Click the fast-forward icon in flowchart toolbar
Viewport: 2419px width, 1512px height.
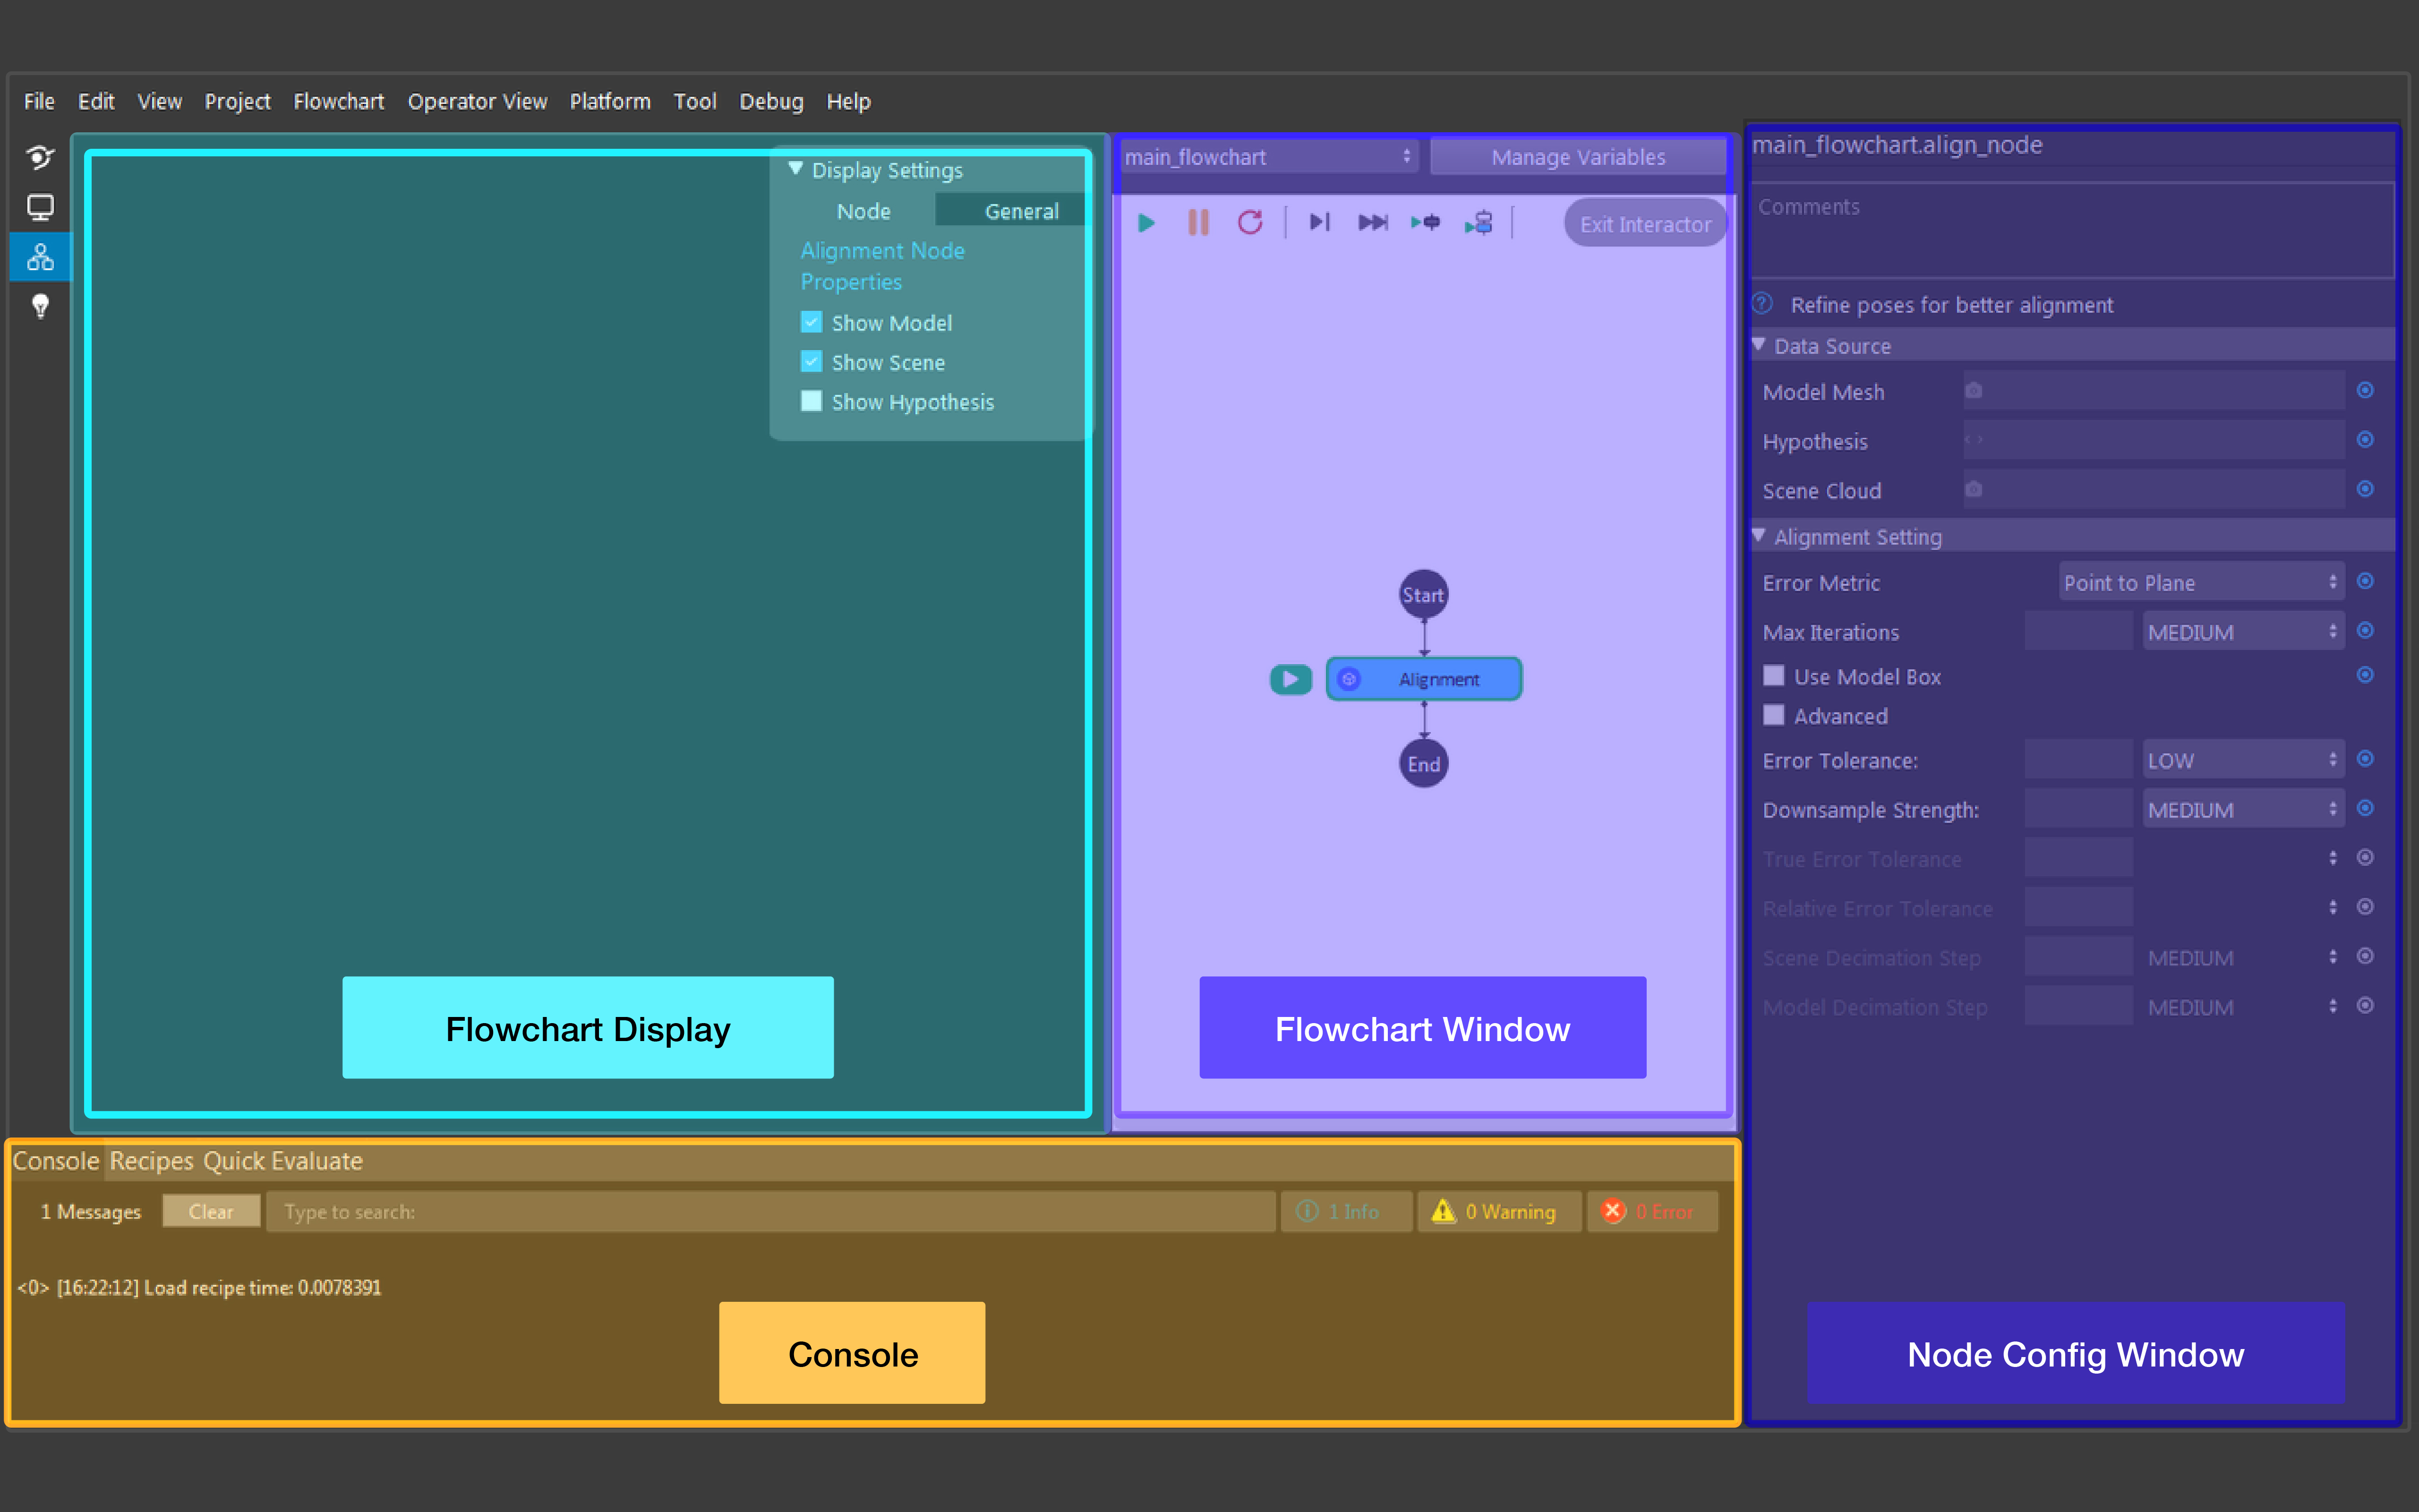pos(1373,222)
